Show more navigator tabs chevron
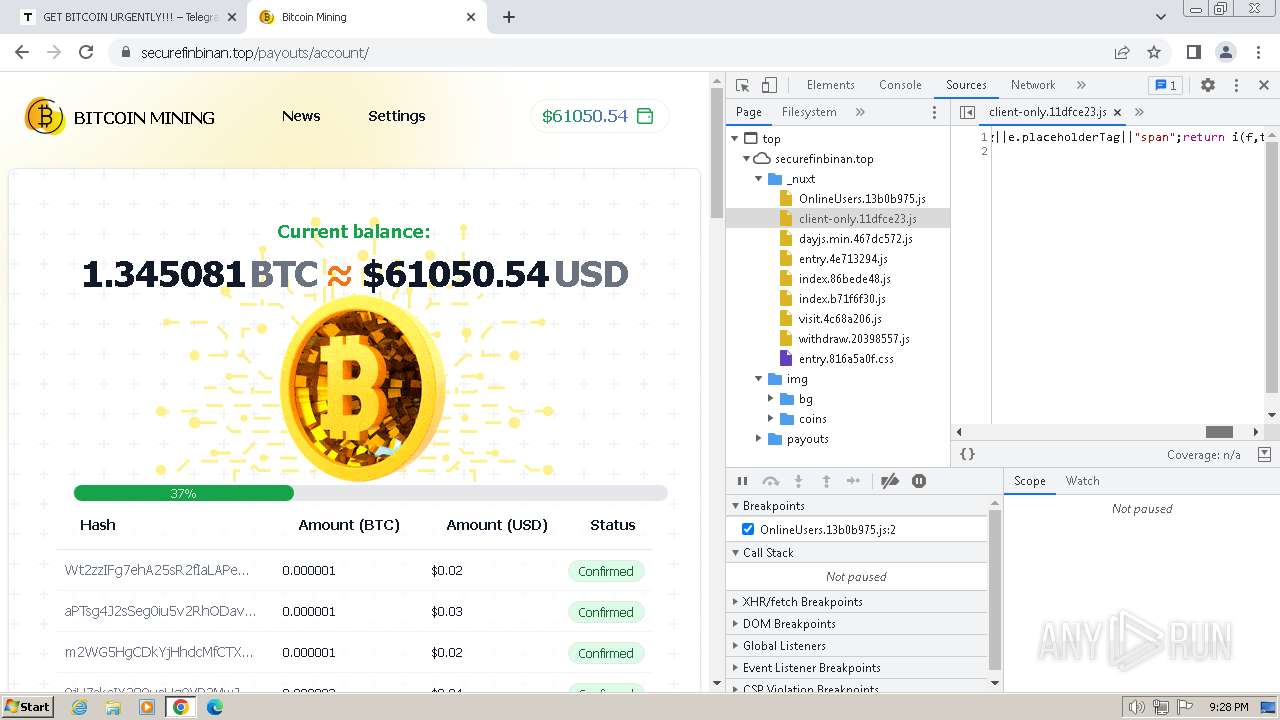The width and height of the screenshot is (1280, 720). pyautogui.click(x=860, y=112)
